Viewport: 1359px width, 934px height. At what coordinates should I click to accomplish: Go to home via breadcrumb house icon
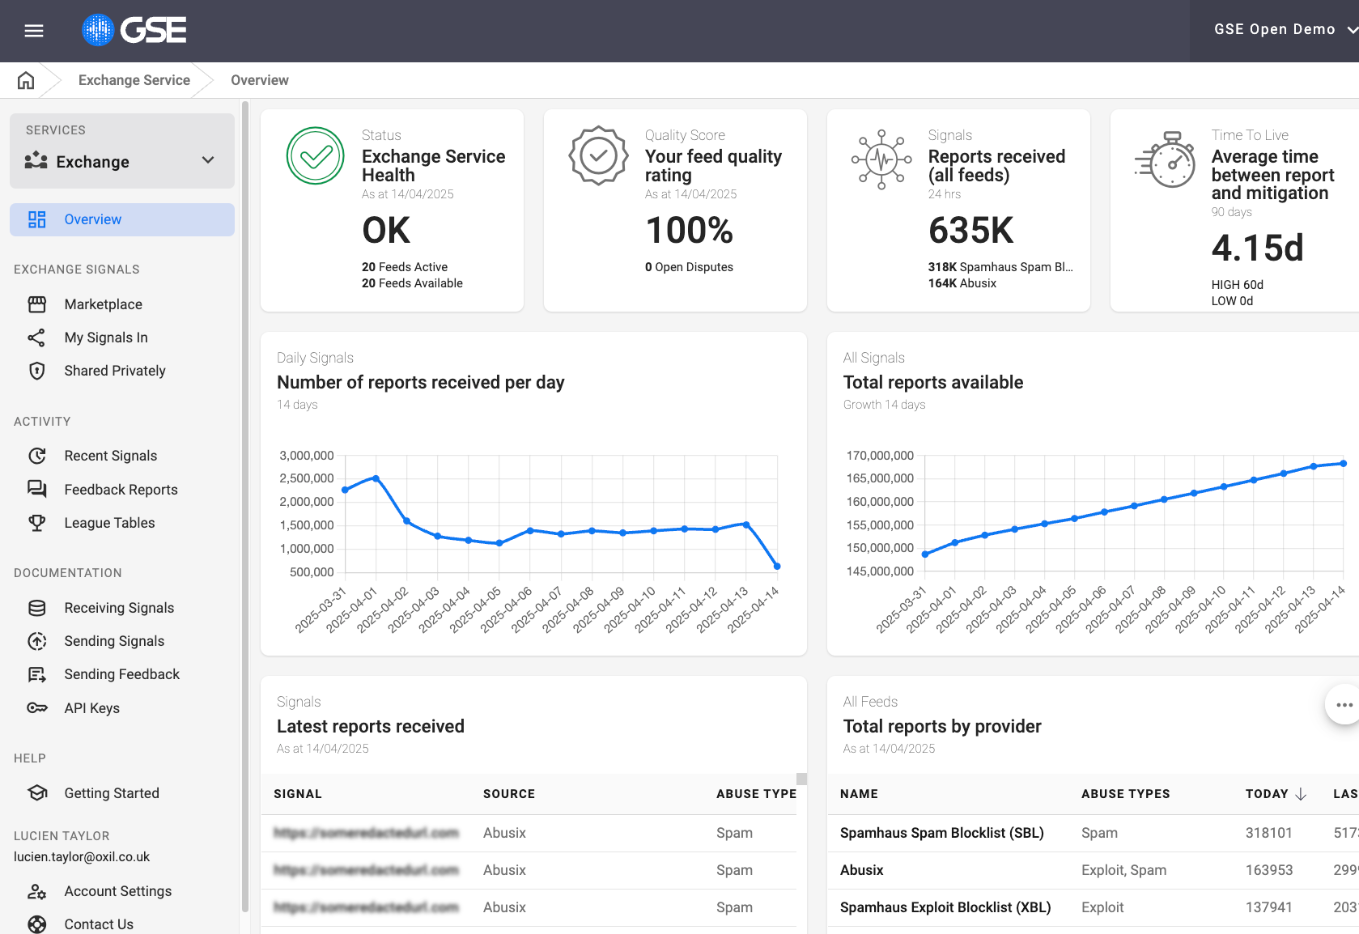point(26,80)
